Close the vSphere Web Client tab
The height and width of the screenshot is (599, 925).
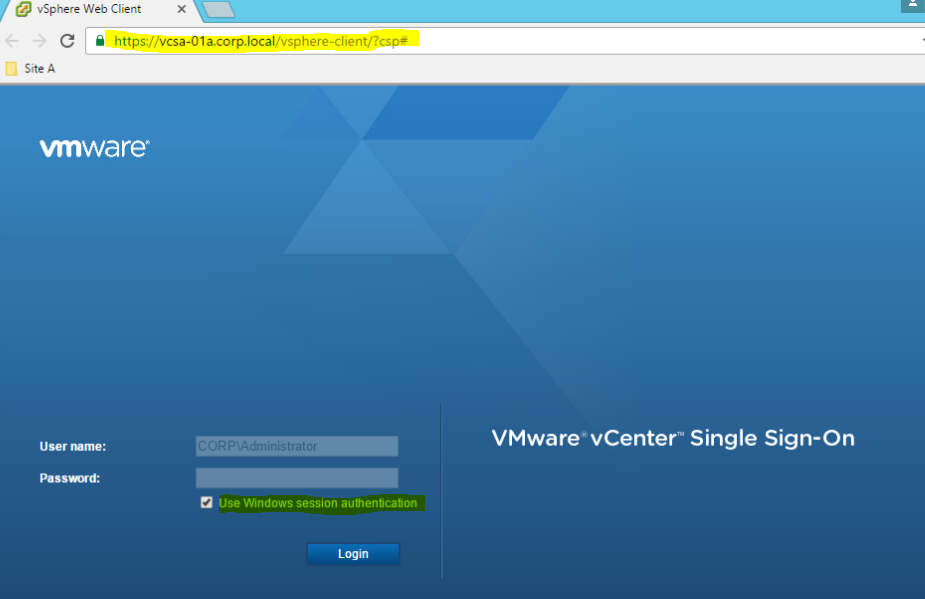[182, 9]
